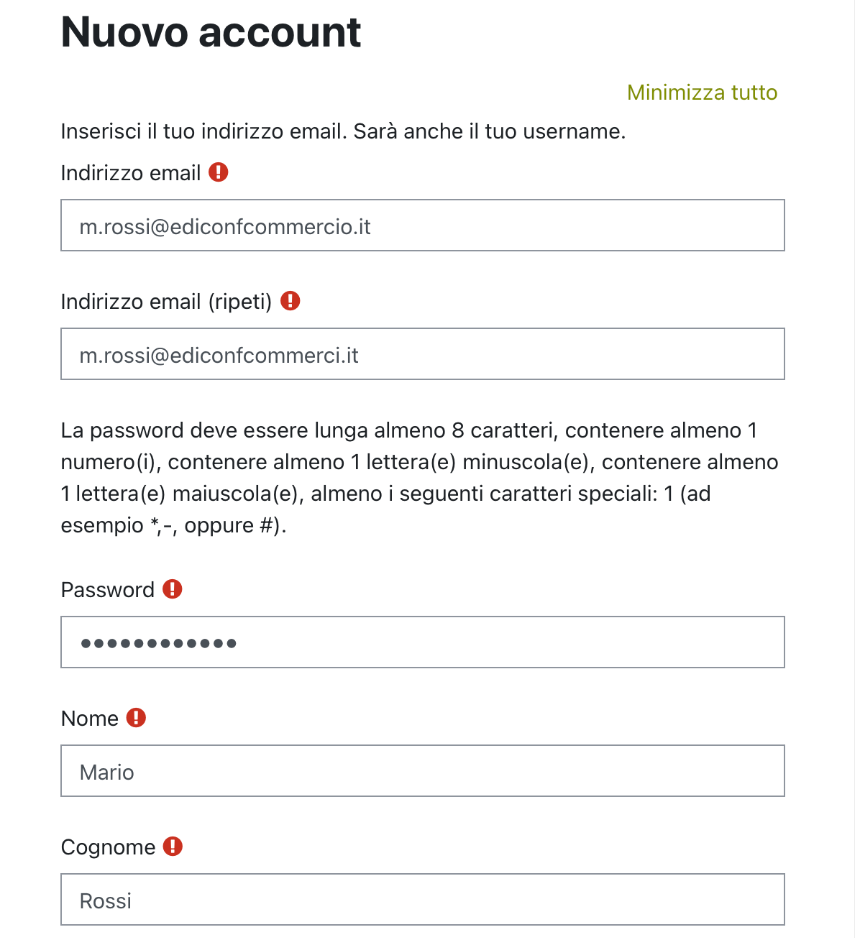Click the 'Cognome' field label text
This screenshot has height=938, width=855.
108,847
